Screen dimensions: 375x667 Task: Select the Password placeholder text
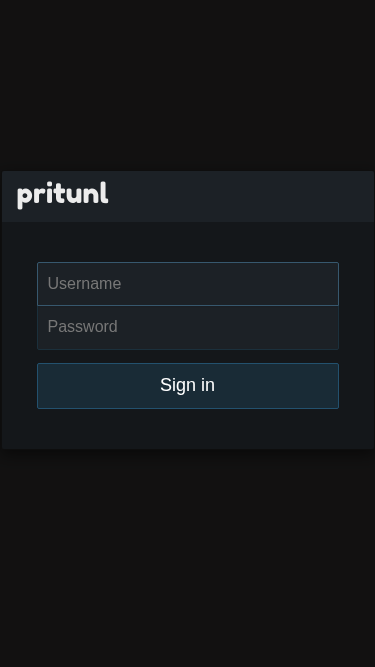click(82, 327)
